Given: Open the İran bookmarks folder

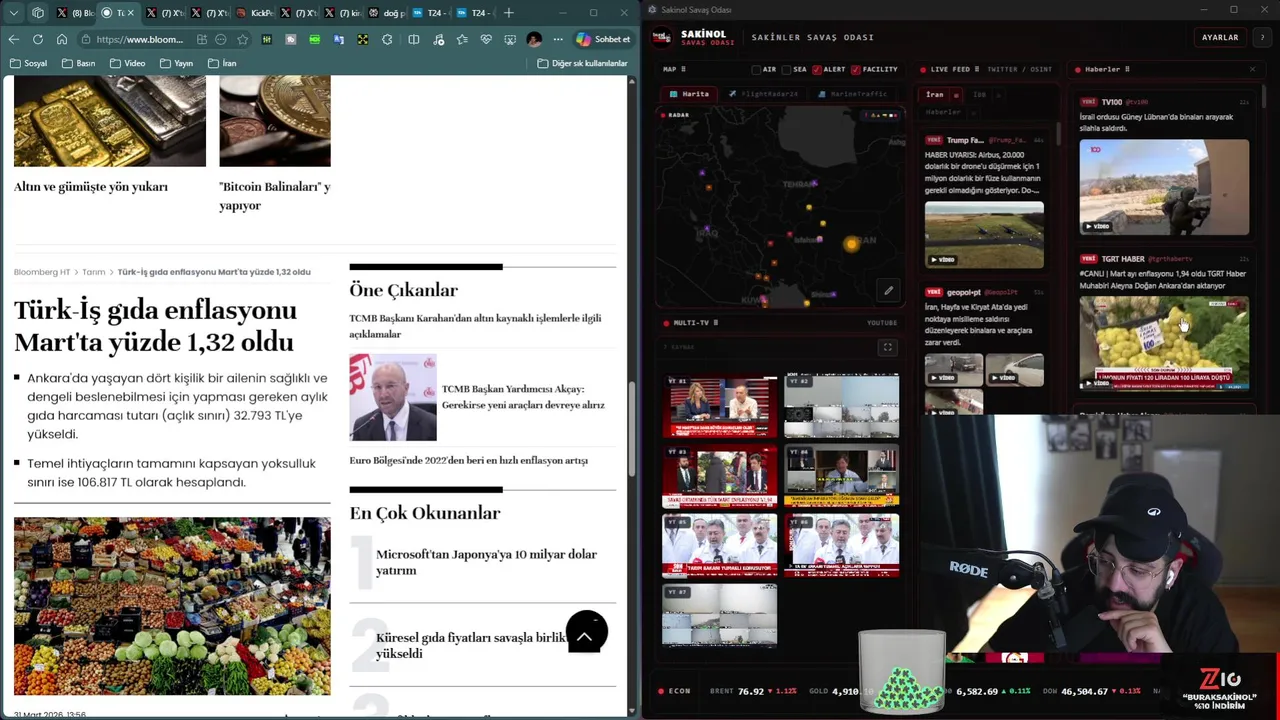Looking at the screenshot, I should [222, 63].
